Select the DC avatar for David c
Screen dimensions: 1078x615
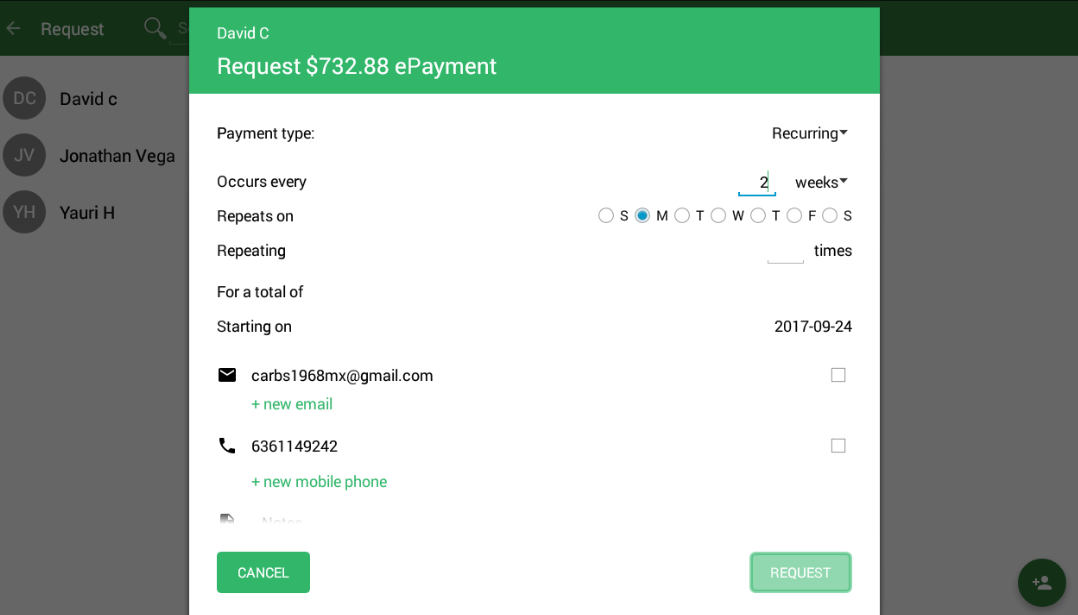coord(24,98)
